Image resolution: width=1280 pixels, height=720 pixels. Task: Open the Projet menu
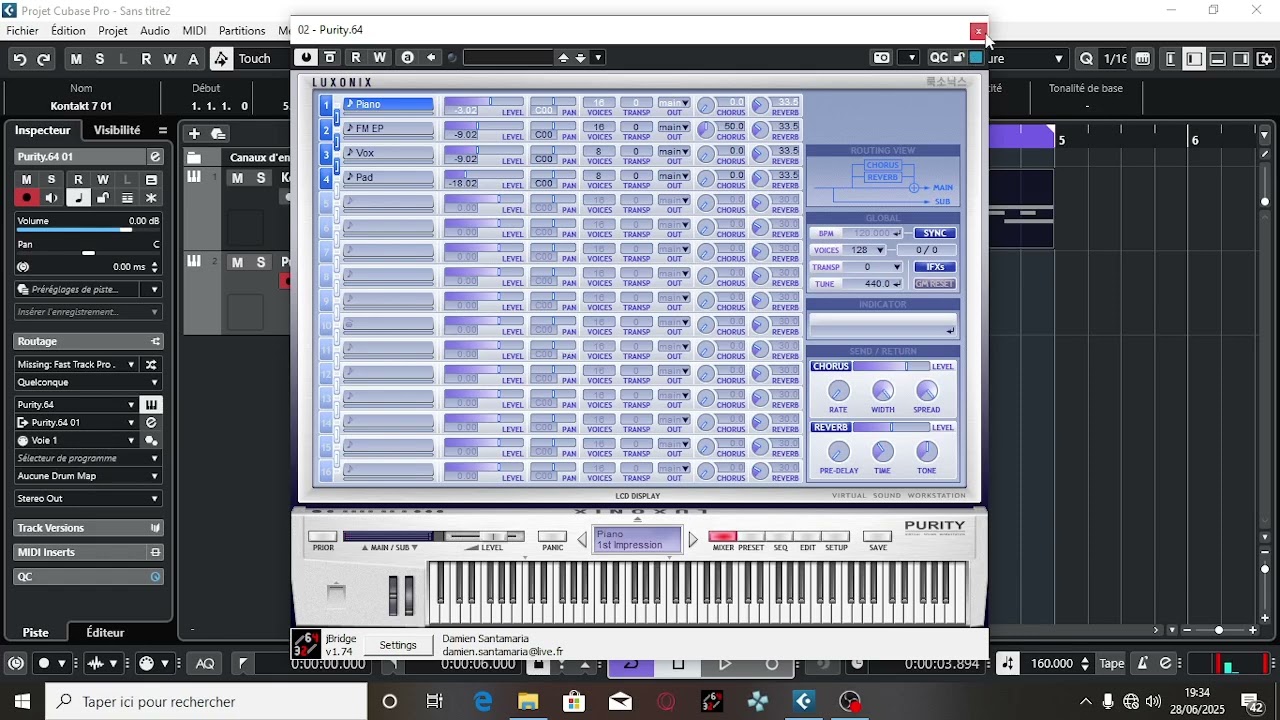(x=113, y=31)
